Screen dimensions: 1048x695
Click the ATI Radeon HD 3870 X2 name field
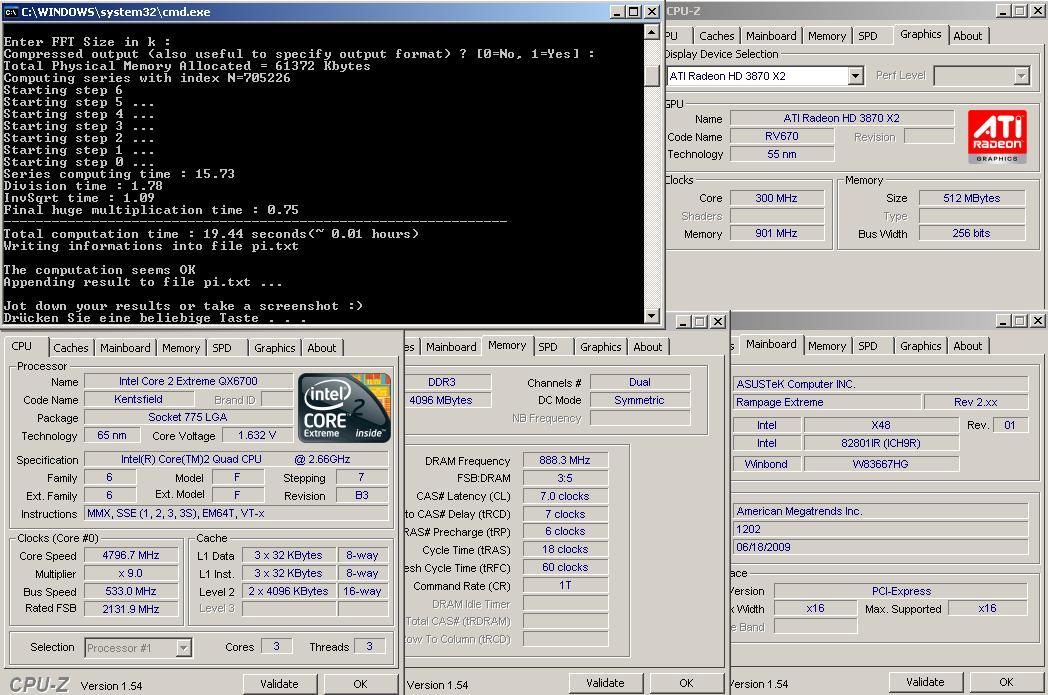841,118
